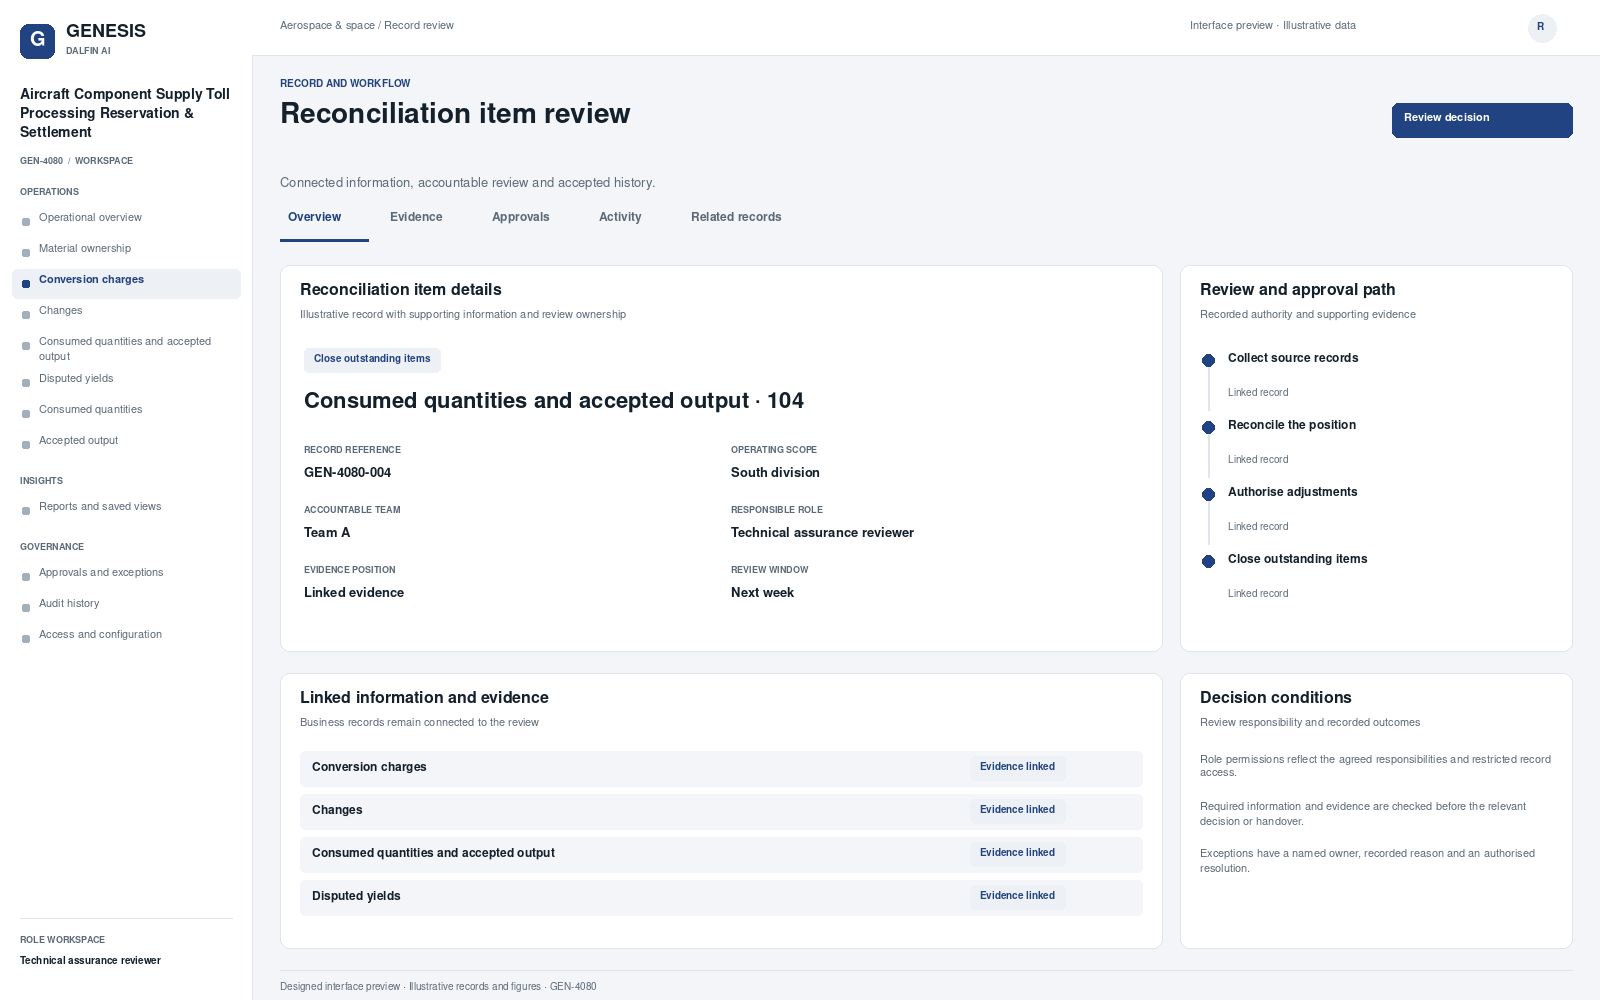
Task: Open the Approvals tab
Action: pos(520,217)
